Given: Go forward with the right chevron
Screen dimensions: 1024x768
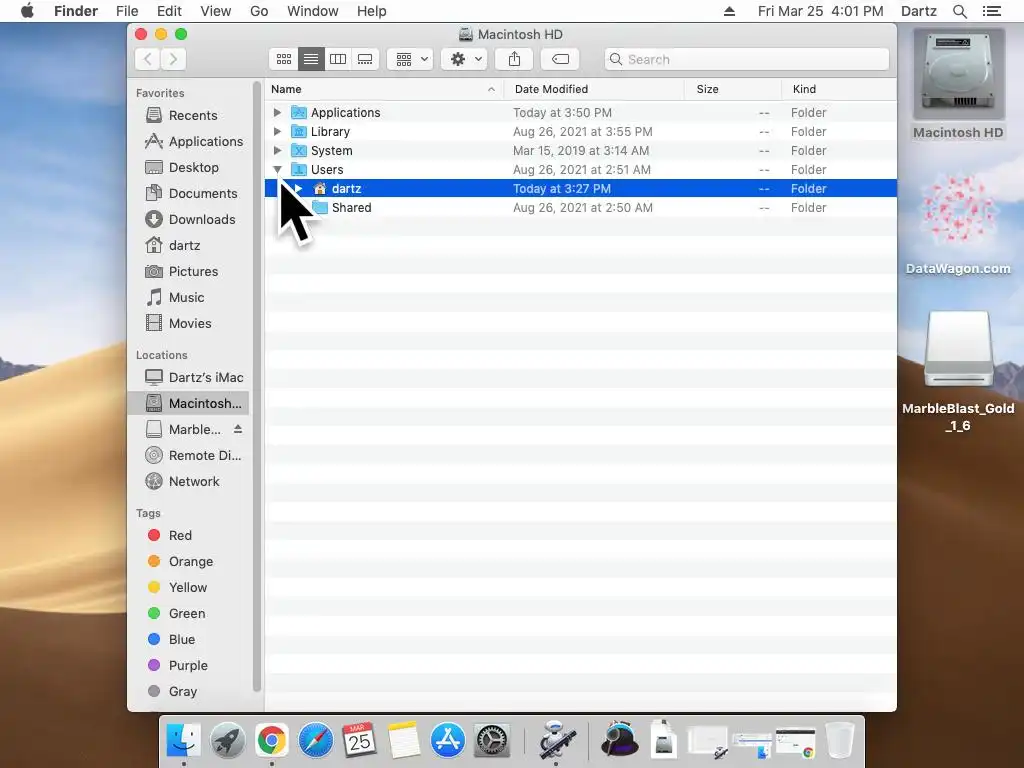Looking at the screenshot, I should click(x=173, y=59).
